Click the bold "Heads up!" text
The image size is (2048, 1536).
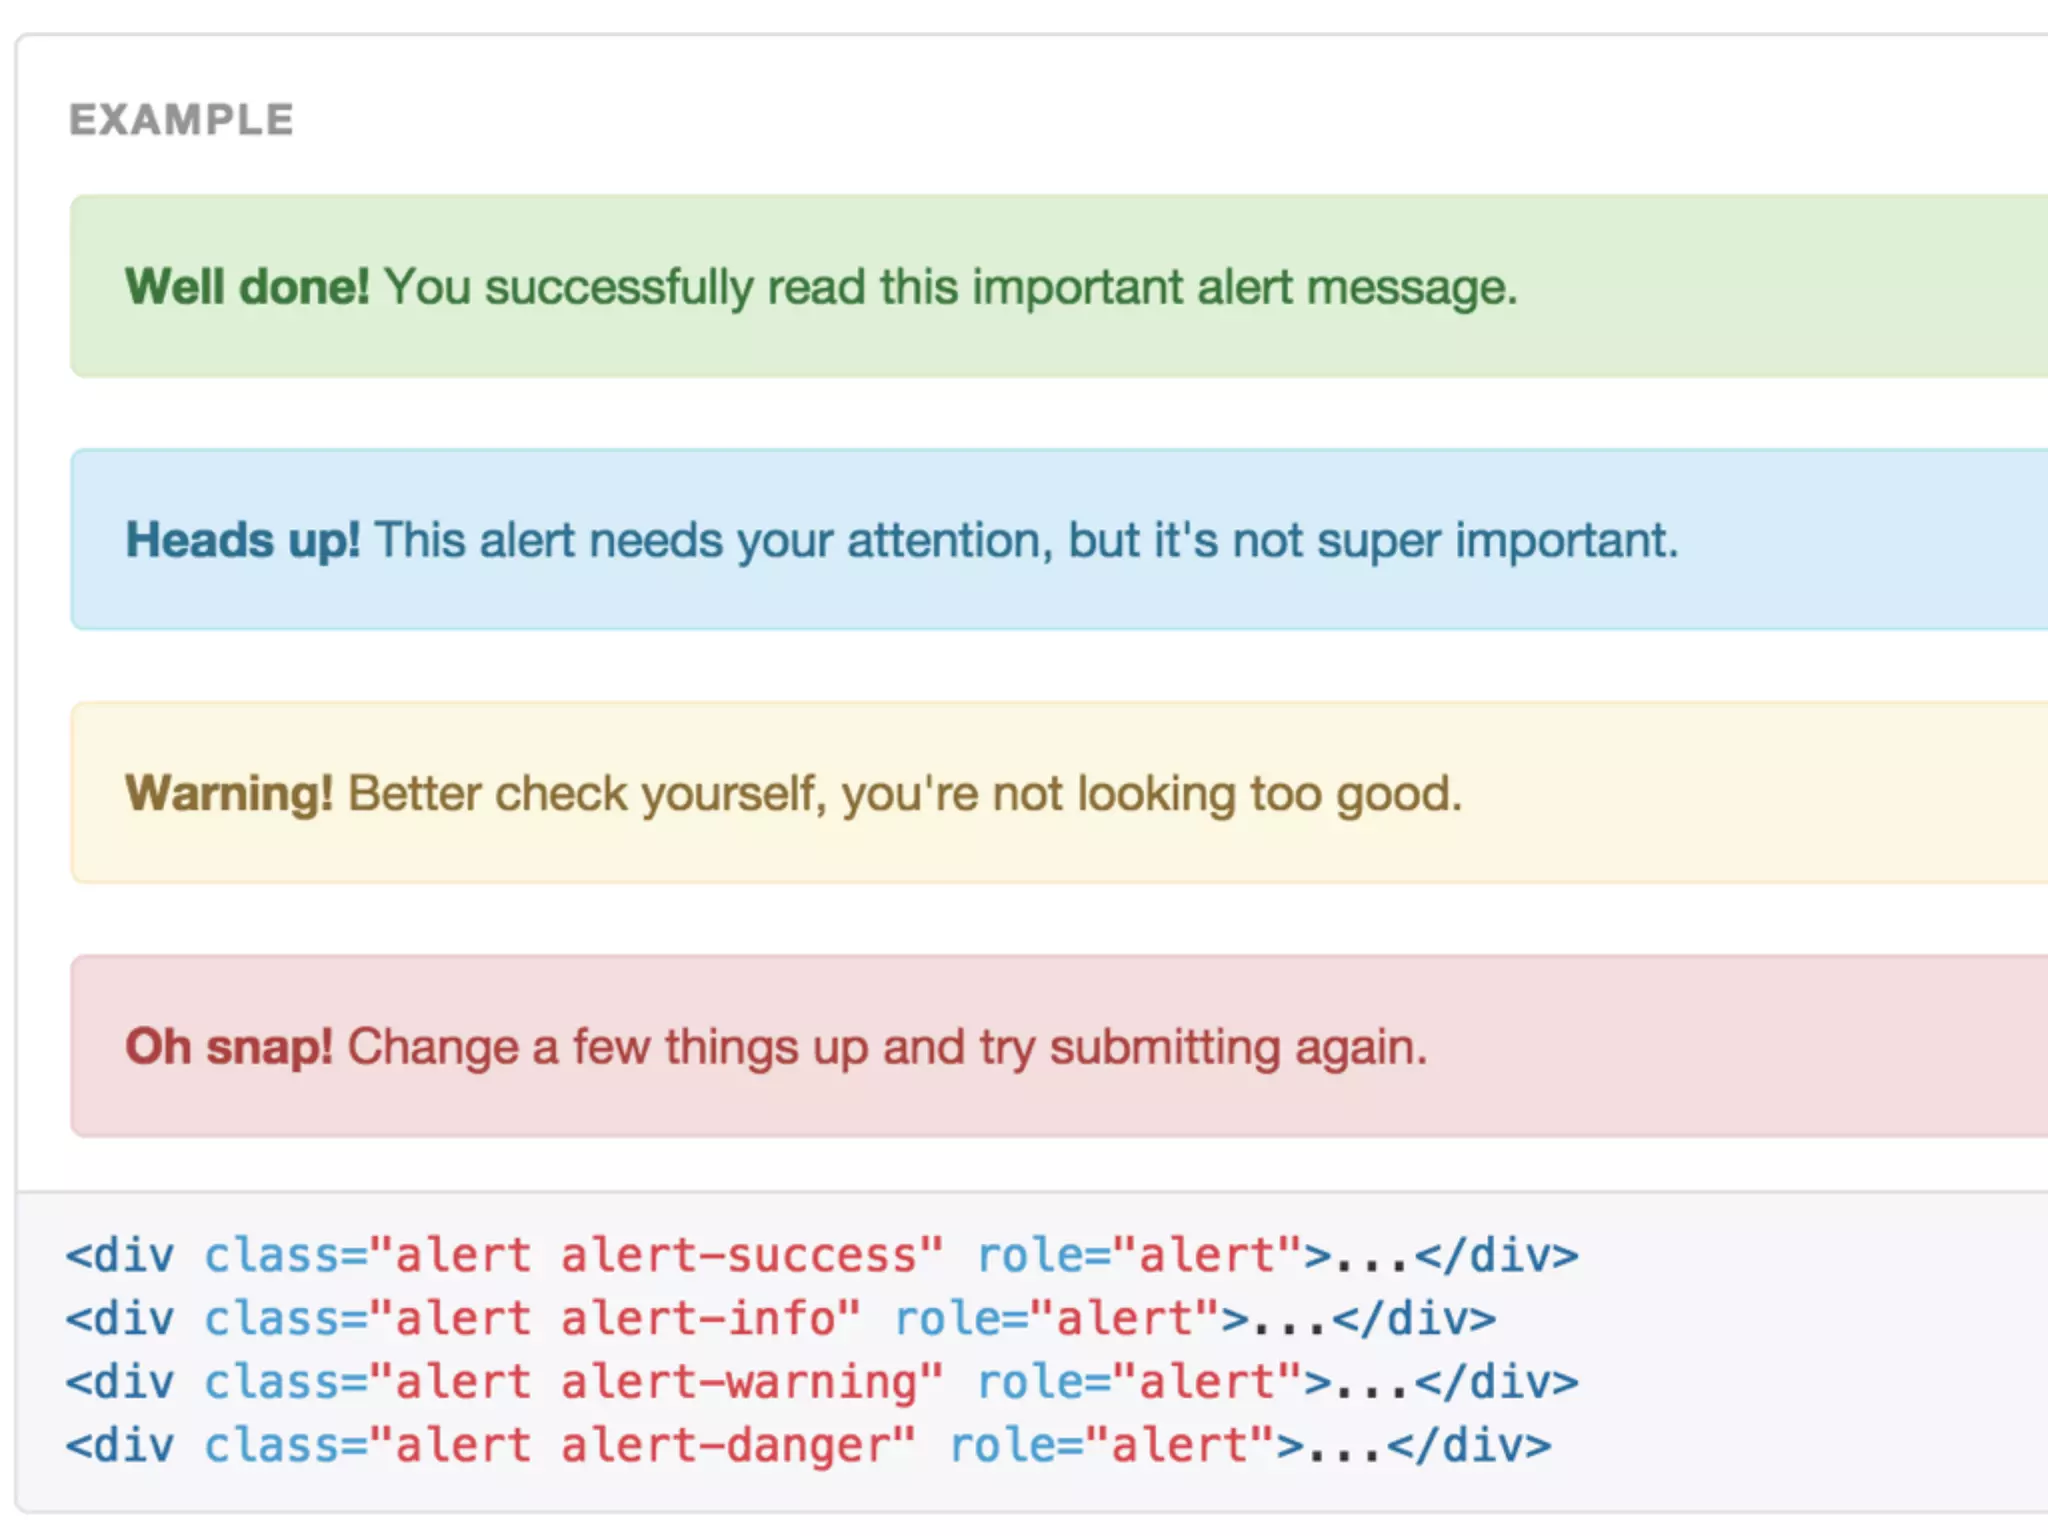tap(242, 540)
